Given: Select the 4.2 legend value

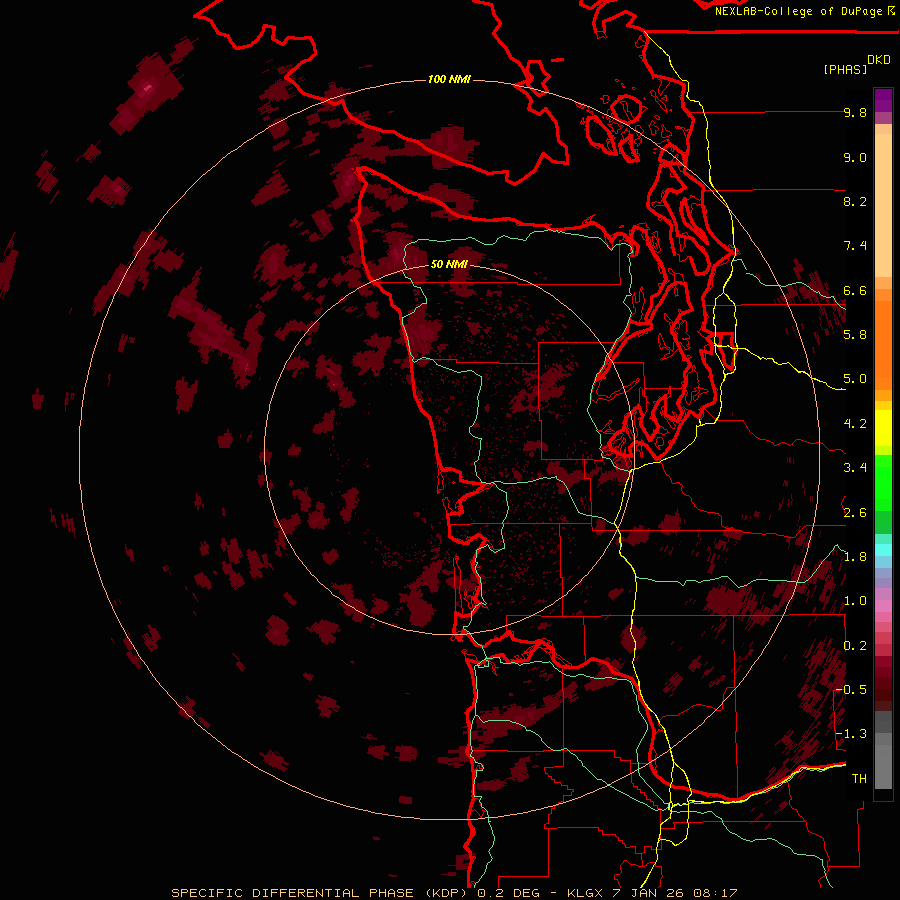Looking at the screenshot, I should point(855,424).
